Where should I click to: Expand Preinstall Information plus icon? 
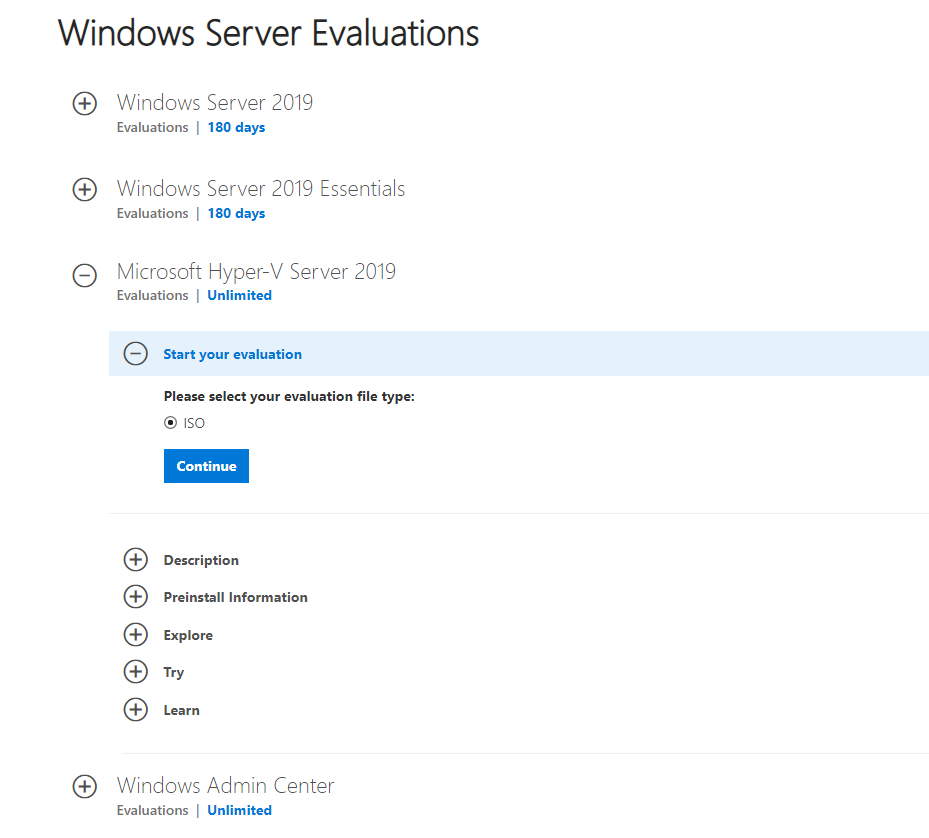click(x=136, y=596)
